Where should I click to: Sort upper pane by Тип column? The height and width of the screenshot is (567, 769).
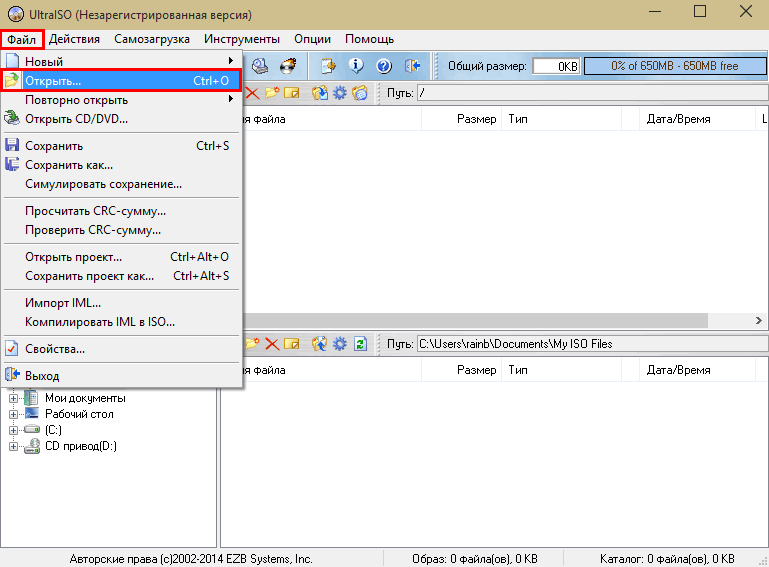[x=561, y=119]
